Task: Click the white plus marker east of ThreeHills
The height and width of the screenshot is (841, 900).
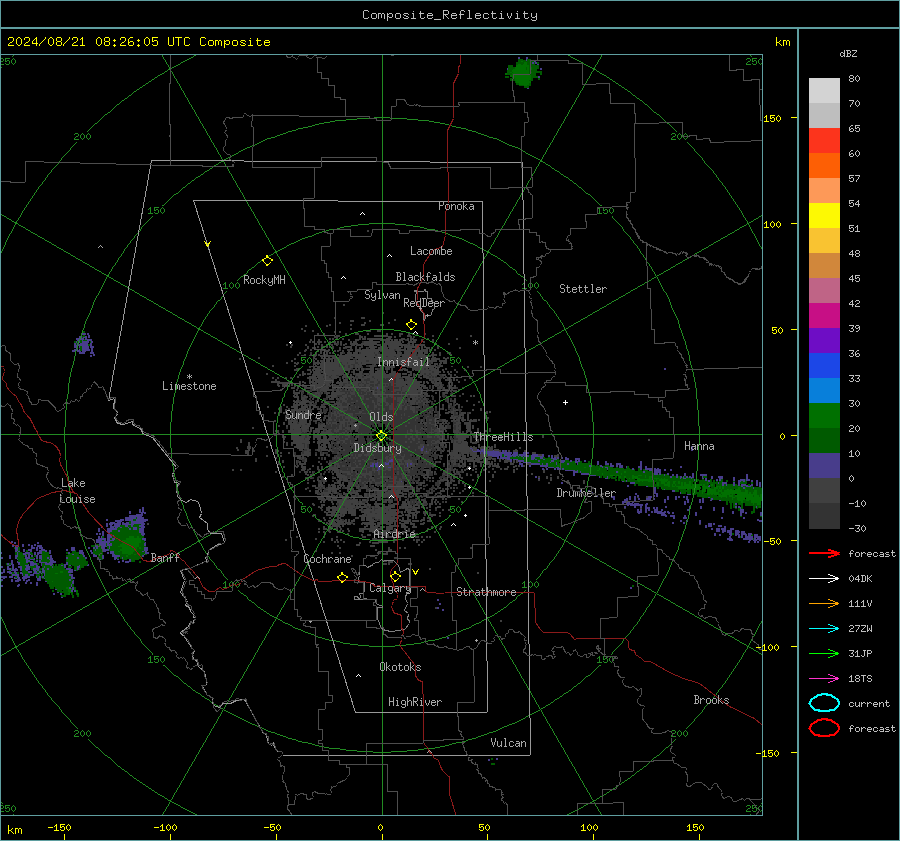Action: click(x=565, y=402)
